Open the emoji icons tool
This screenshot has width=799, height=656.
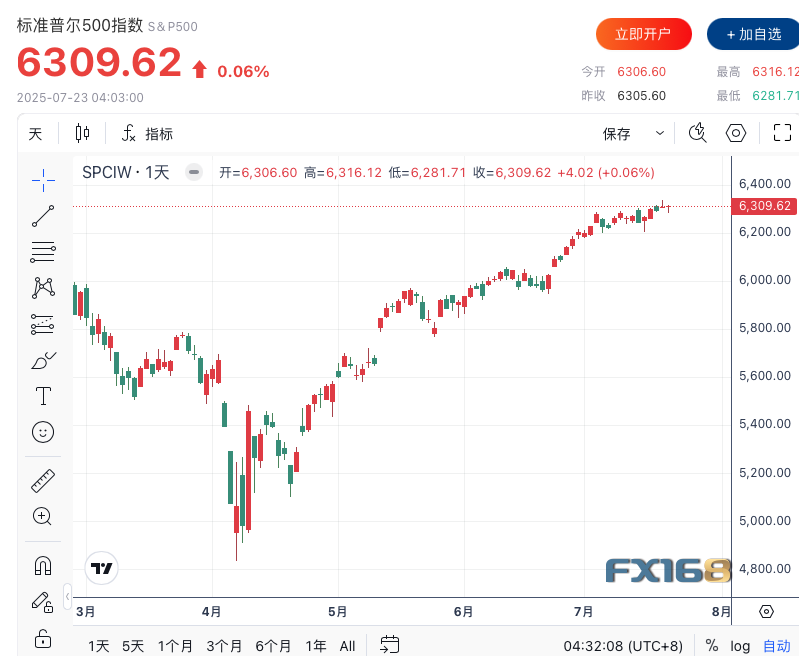pos(43,432)
